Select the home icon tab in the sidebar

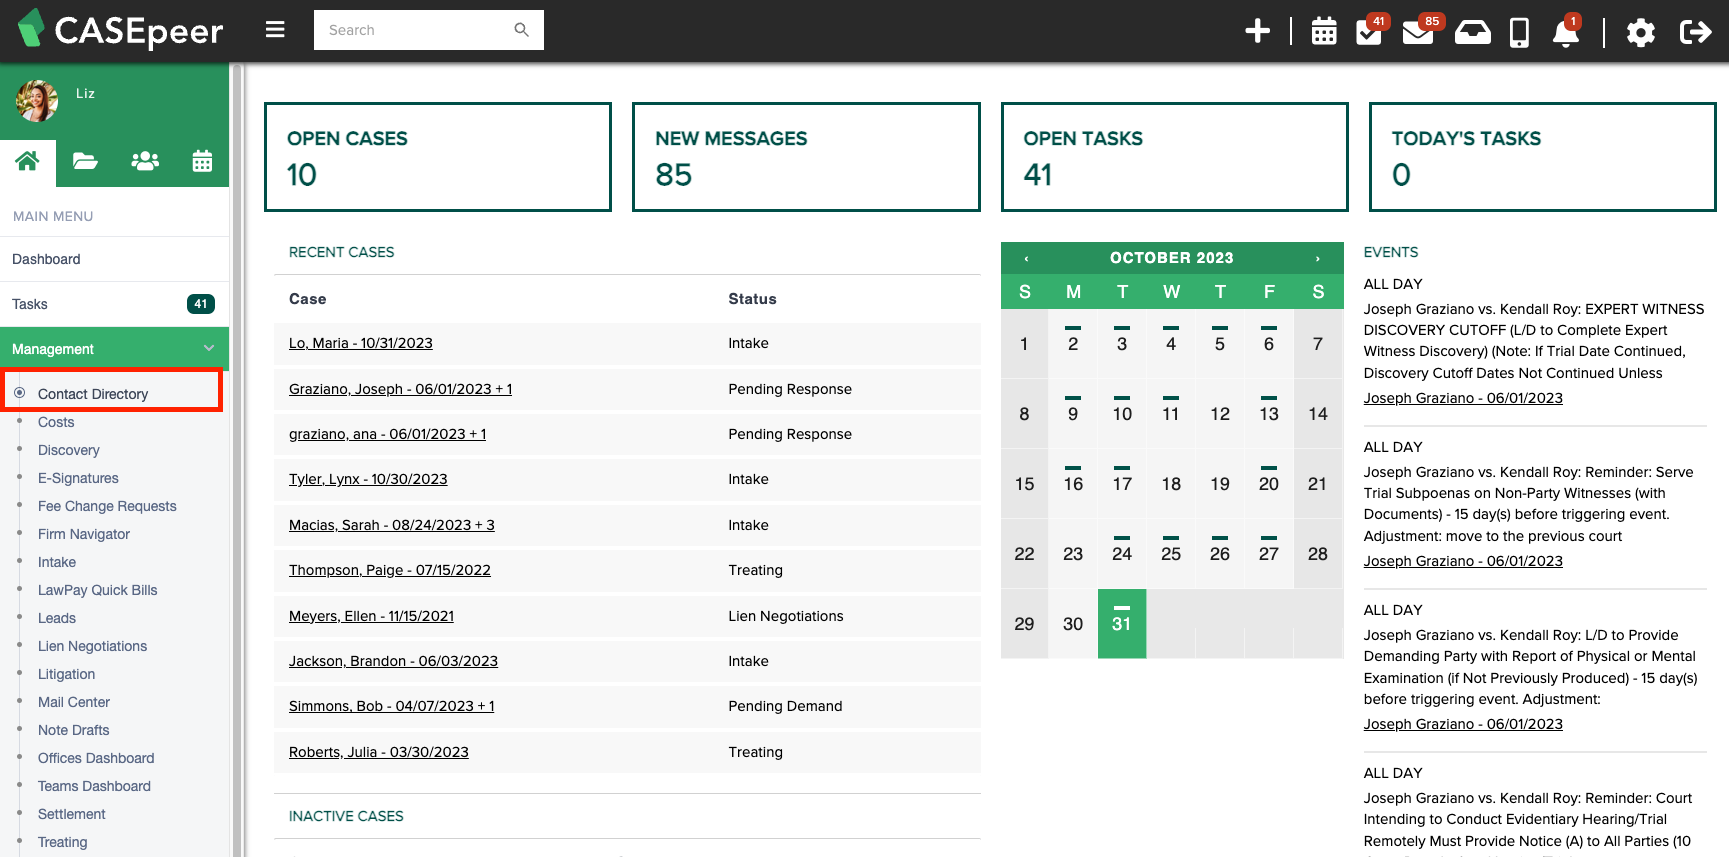pyautogui.click(x=28, y=161)
